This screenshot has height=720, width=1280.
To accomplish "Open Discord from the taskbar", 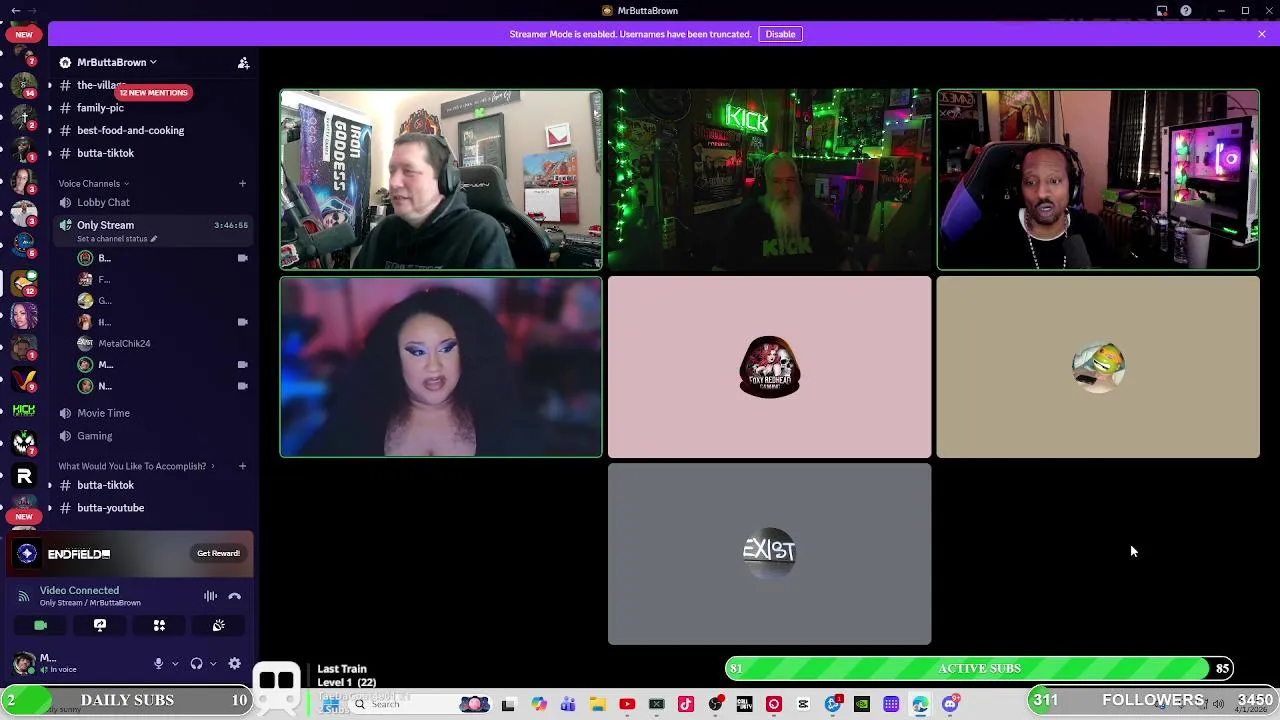I will click(950, 705).
